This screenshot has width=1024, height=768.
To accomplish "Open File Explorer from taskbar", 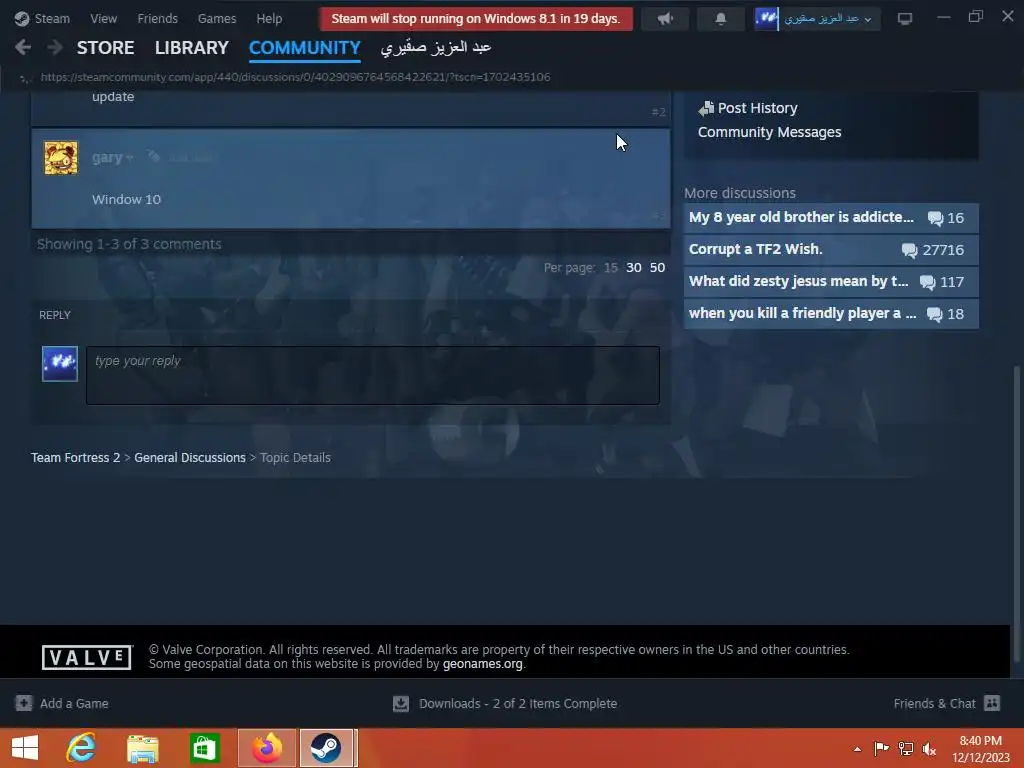I will pos(143,748).
